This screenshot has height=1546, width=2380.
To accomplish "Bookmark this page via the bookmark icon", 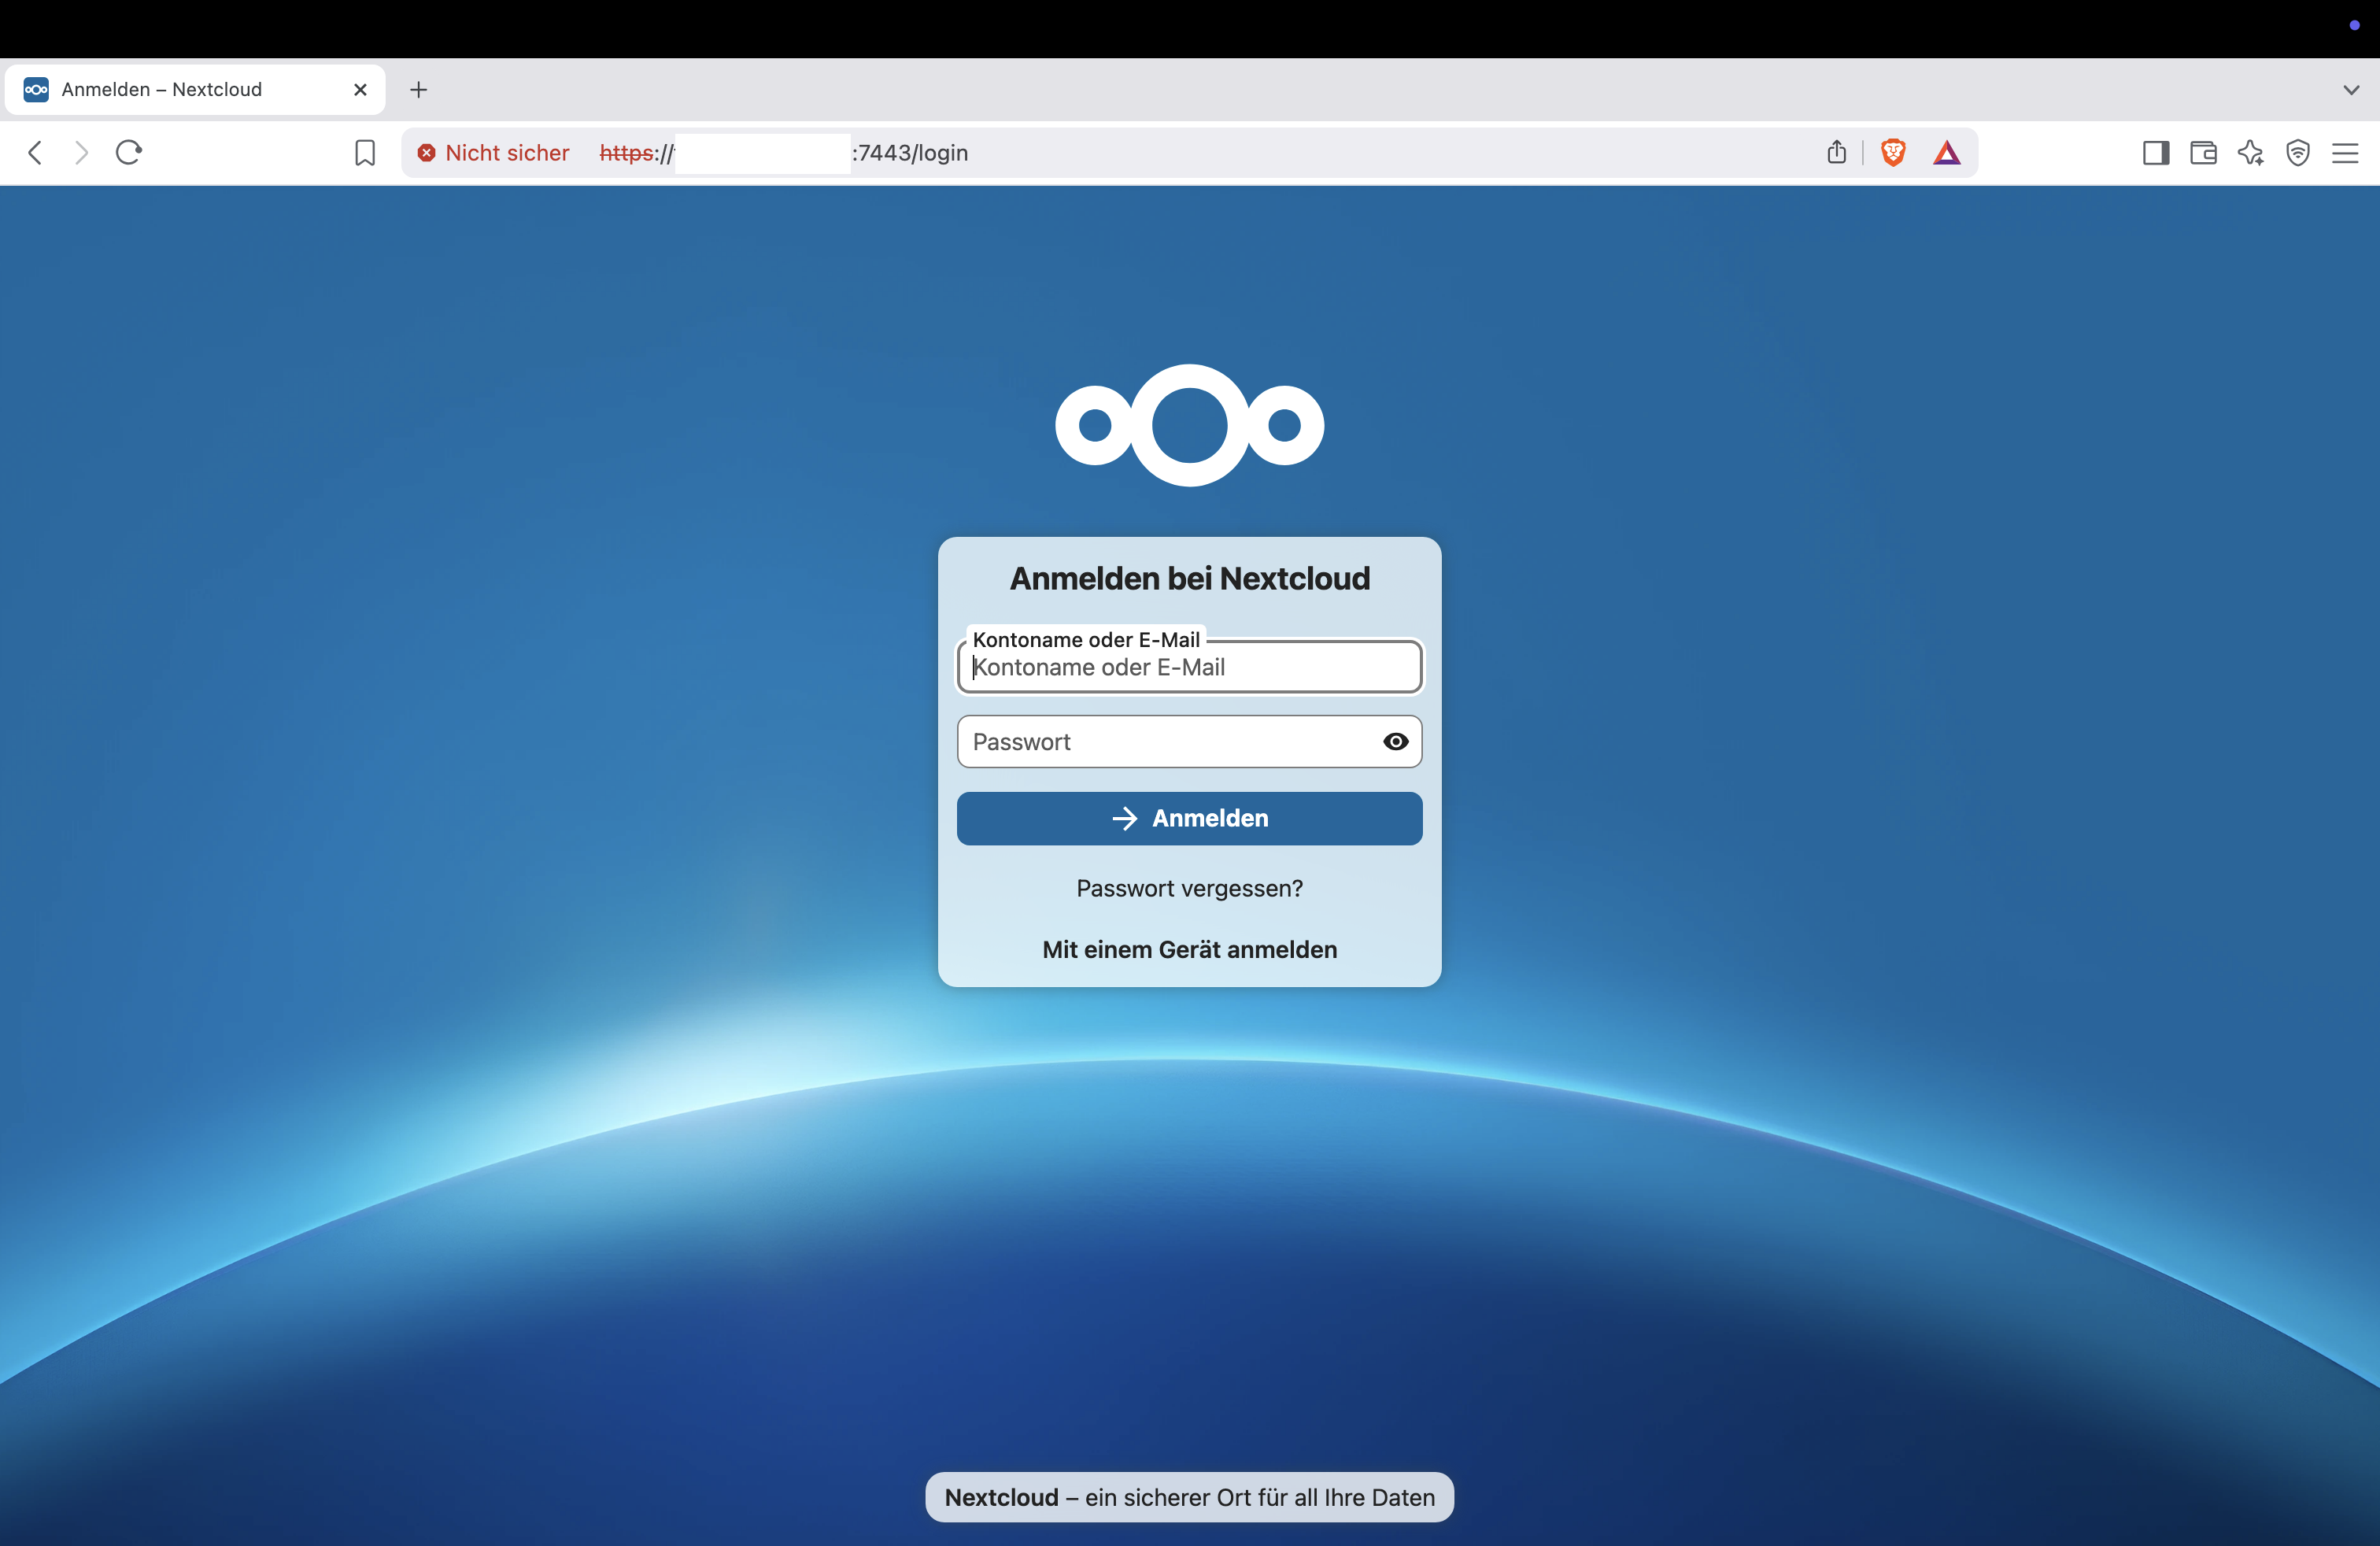I will click(365, 153).
